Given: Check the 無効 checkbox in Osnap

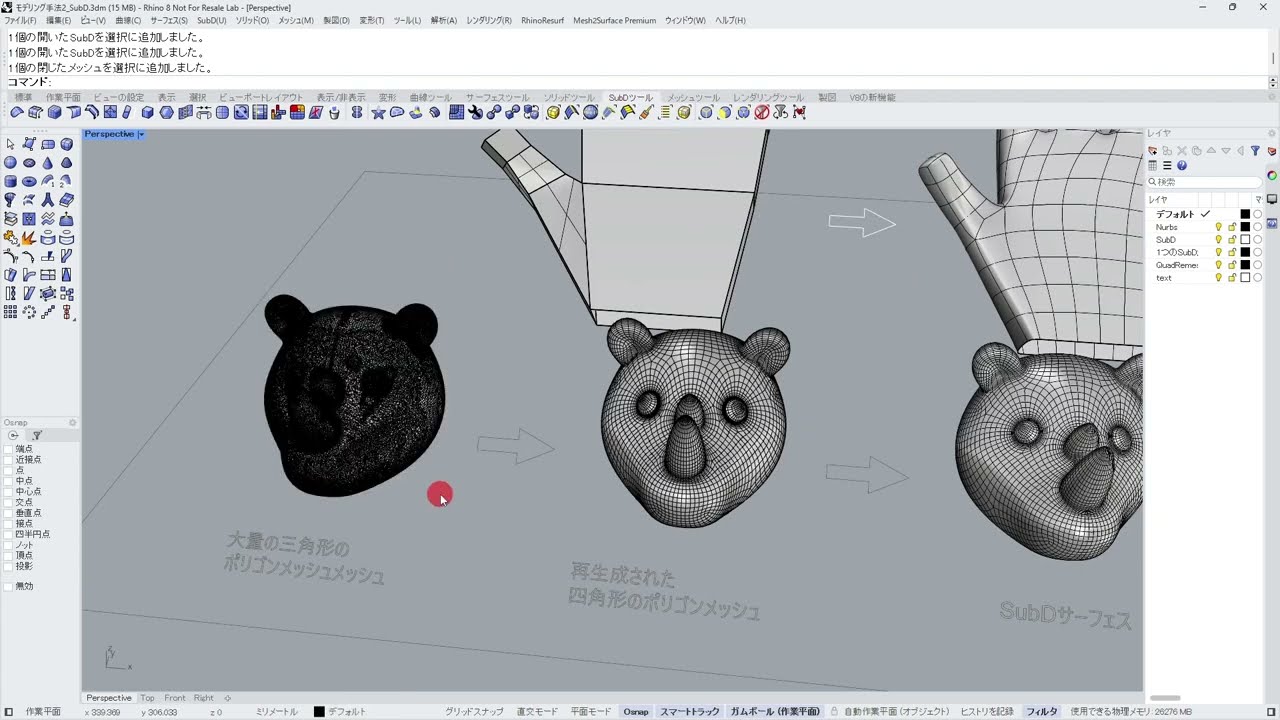Looking at the screenshot, I should click(x=9, y=586).
